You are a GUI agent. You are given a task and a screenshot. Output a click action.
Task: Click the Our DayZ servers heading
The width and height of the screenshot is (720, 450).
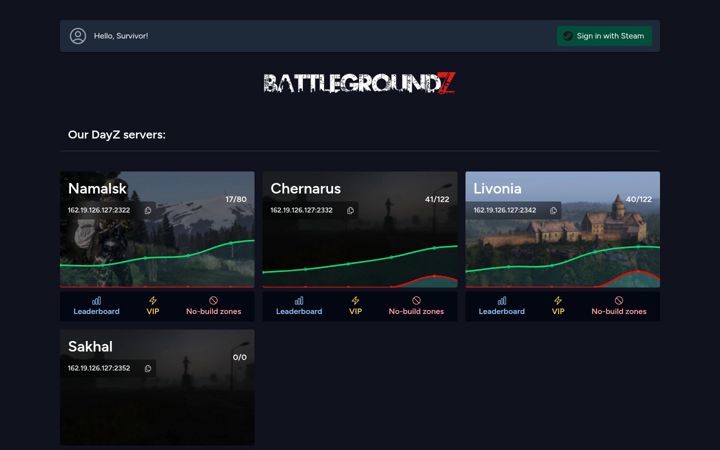point(117,135)
